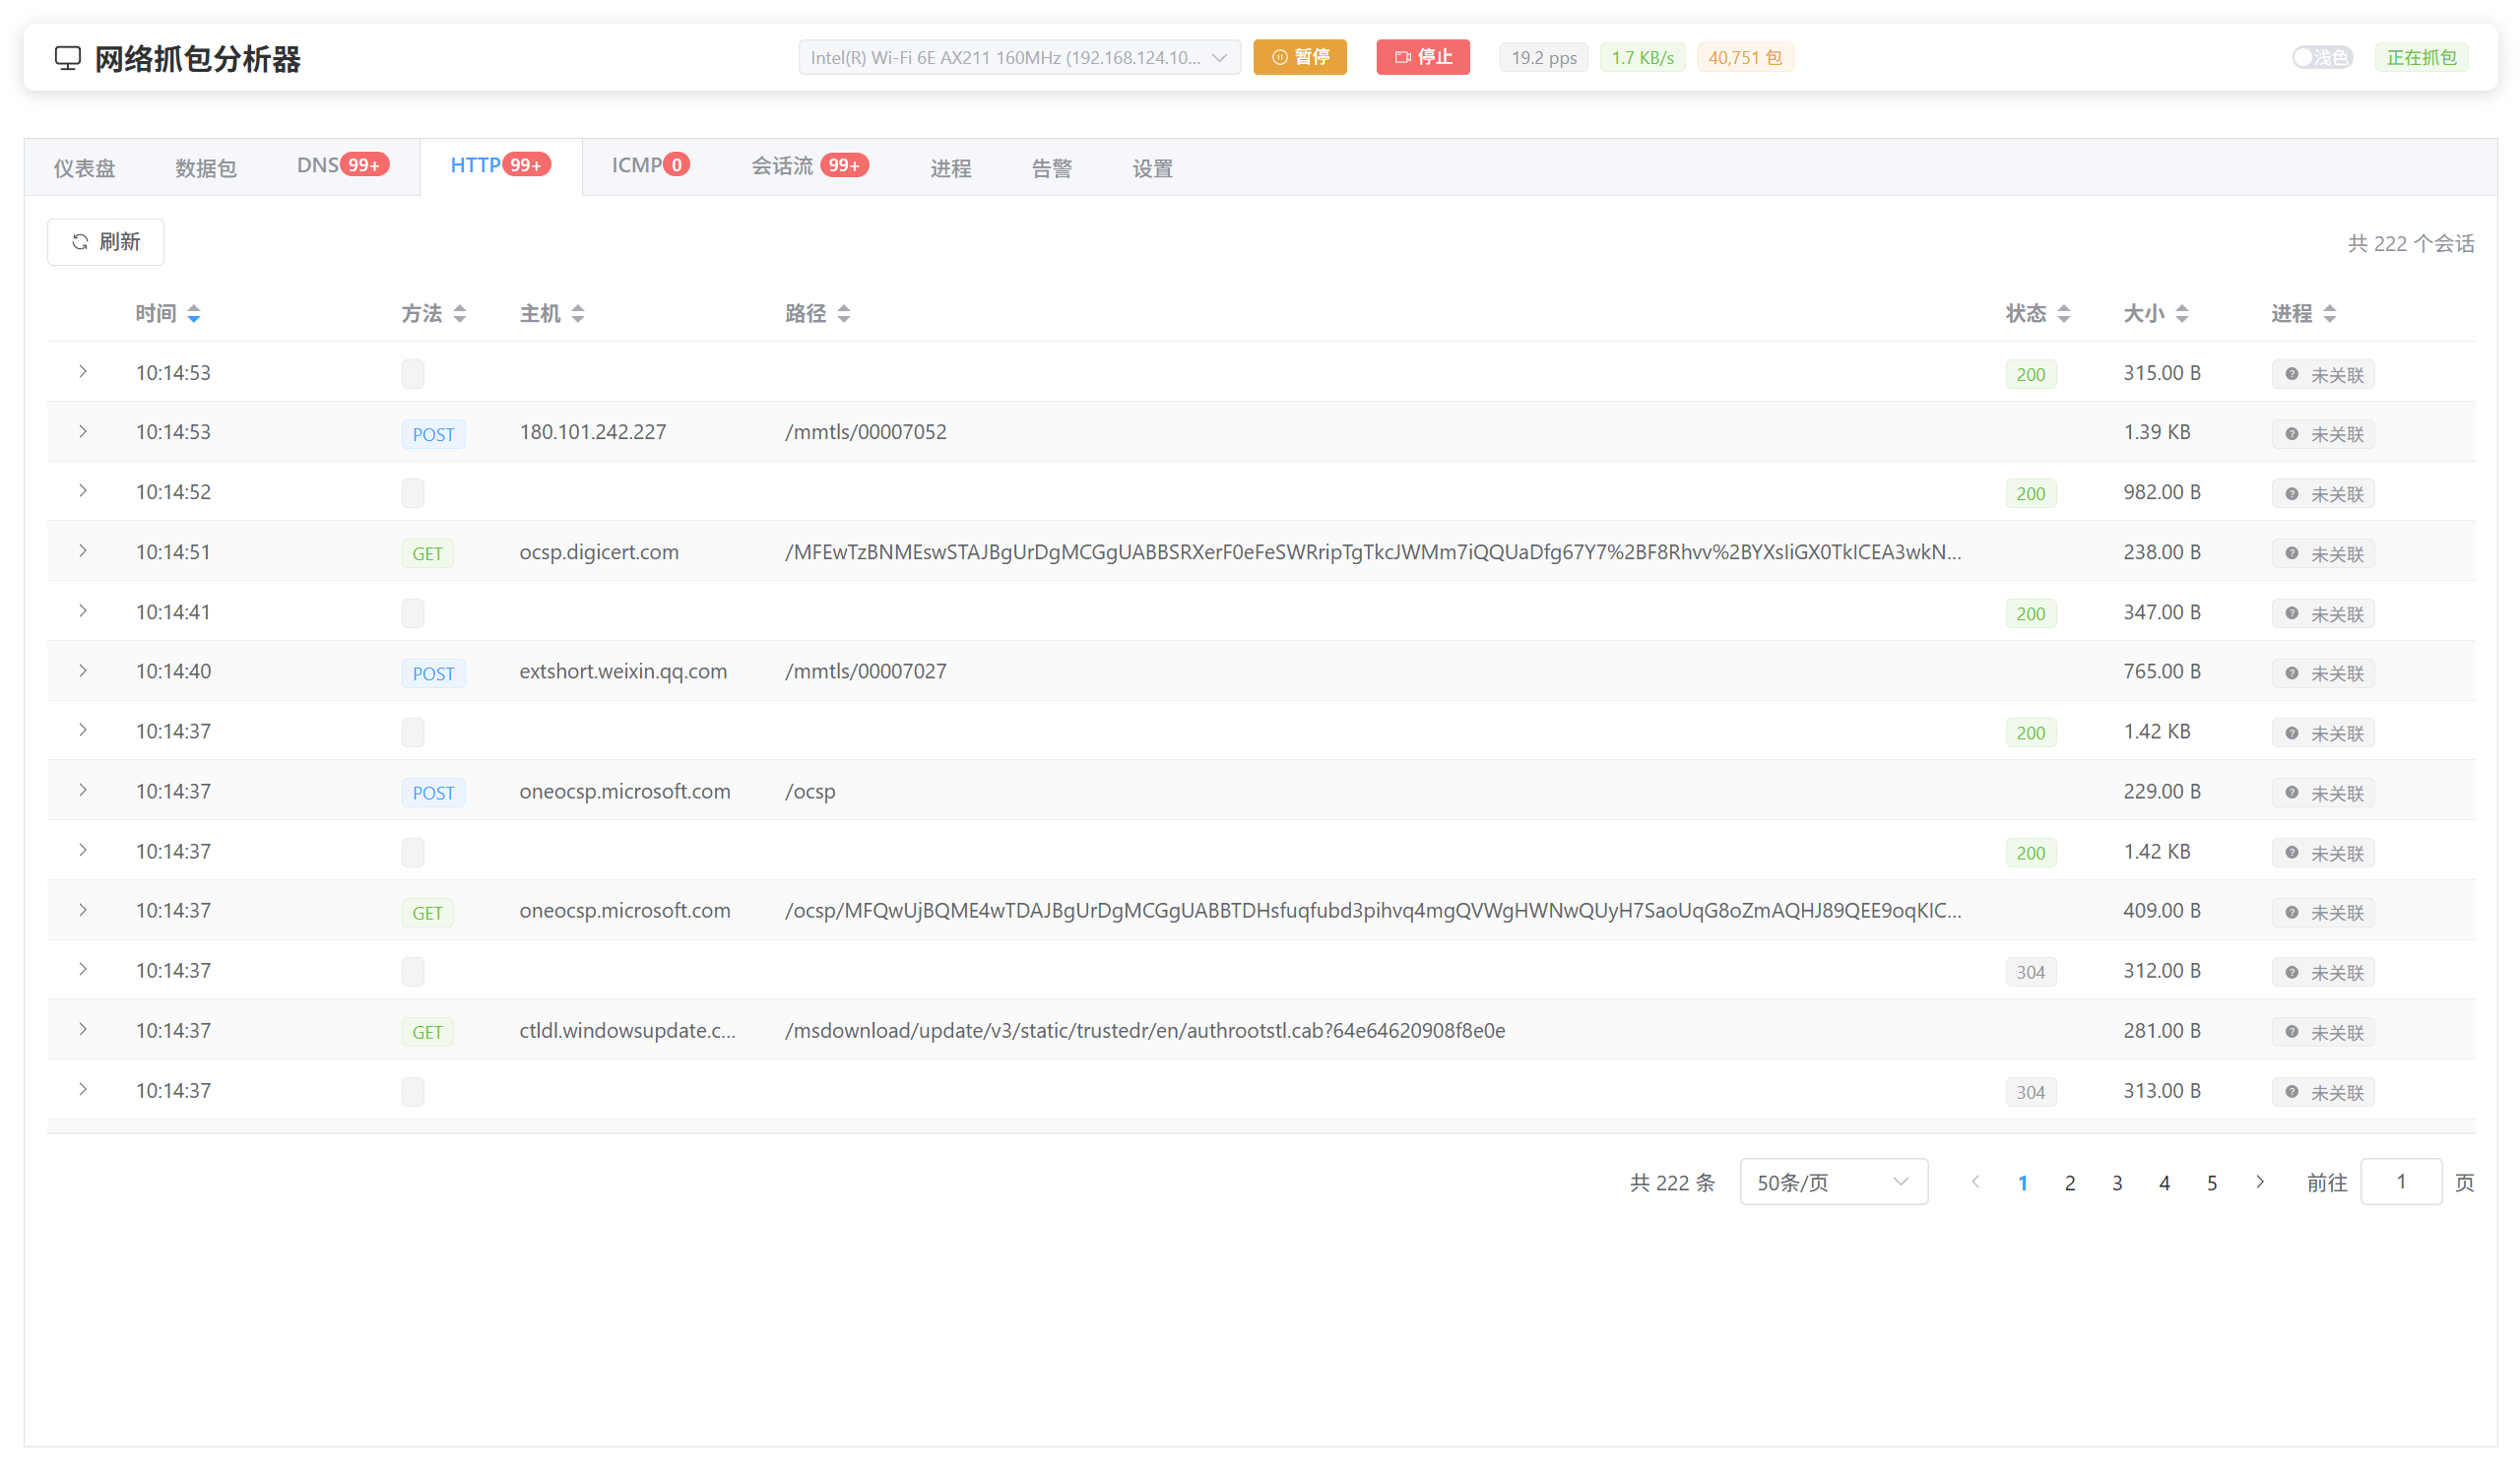Screen dimensions: 2520x1471
Task: Click the monitor icon beside app title
Action: click(67, 58)
